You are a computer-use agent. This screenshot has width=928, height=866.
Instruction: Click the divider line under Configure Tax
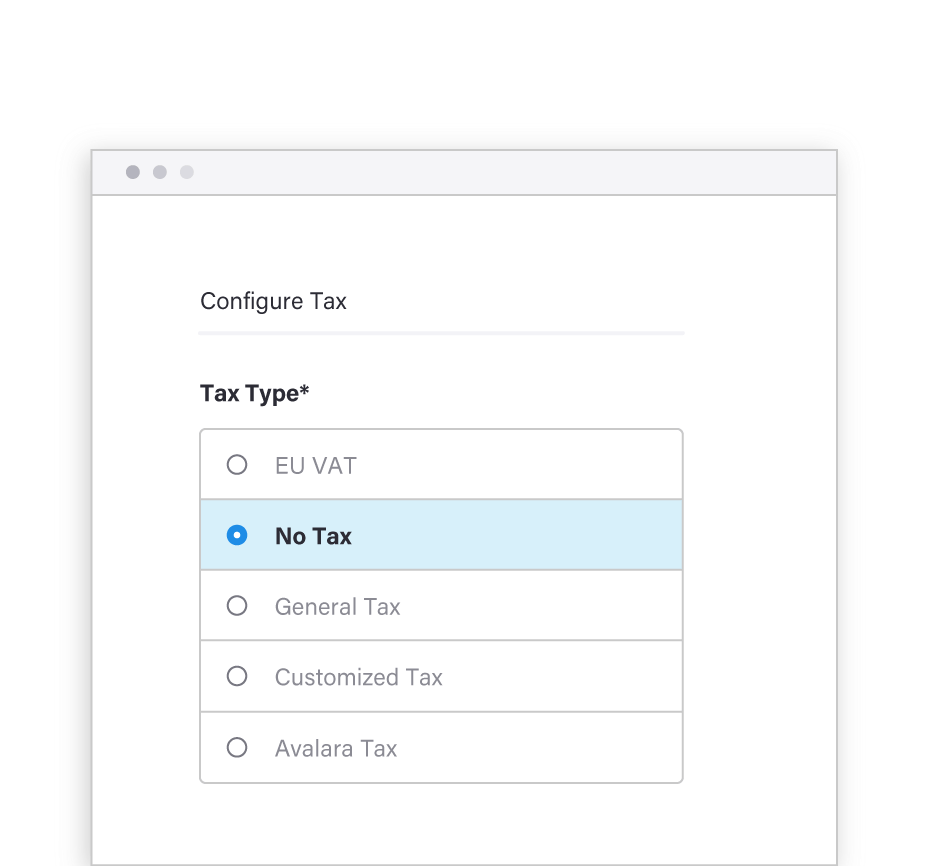click(x=442, y=333)
